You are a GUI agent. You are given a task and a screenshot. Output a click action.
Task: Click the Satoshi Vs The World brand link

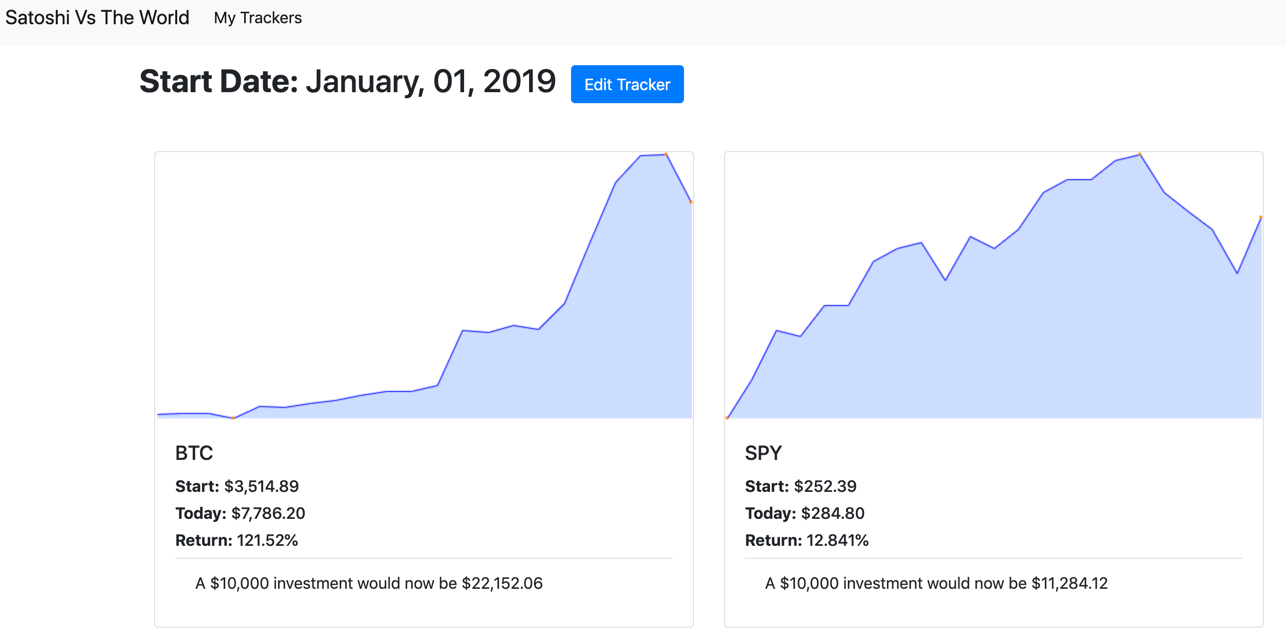(97, 18)
